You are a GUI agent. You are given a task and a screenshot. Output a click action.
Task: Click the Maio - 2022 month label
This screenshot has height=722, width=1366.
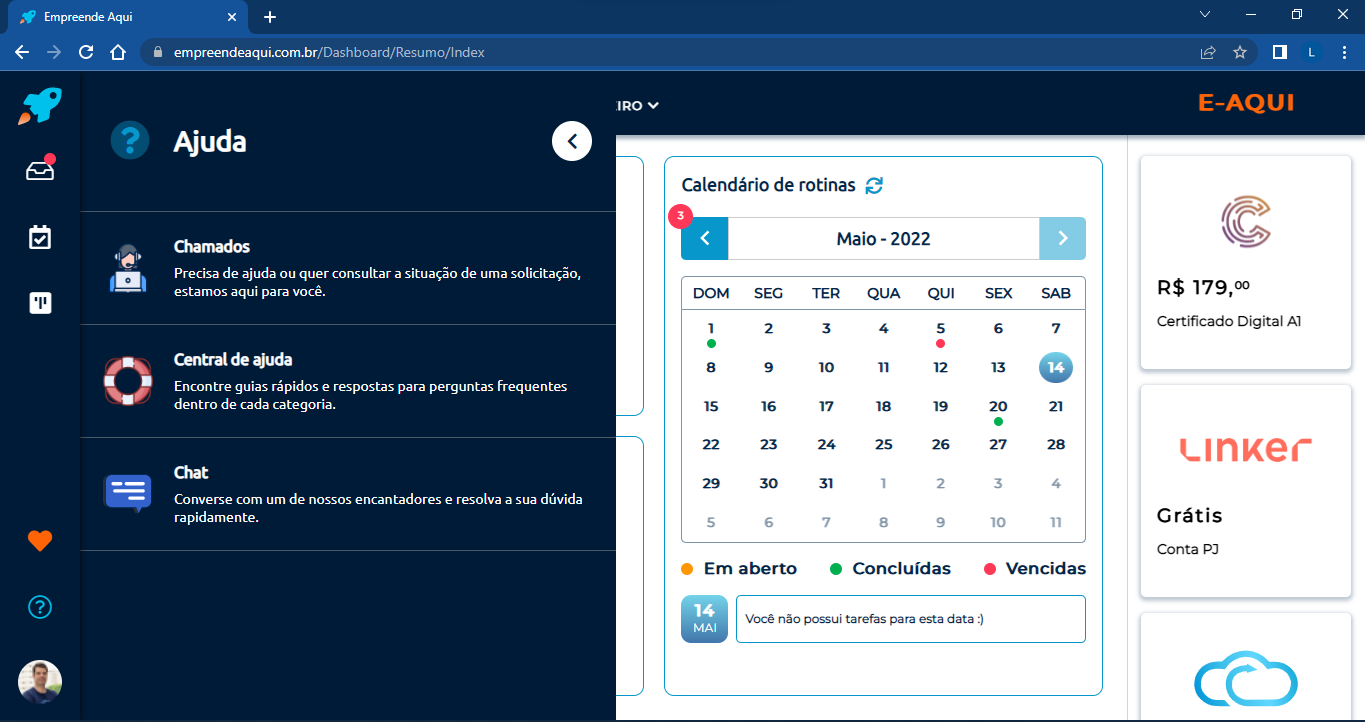[x=883, y=239]
